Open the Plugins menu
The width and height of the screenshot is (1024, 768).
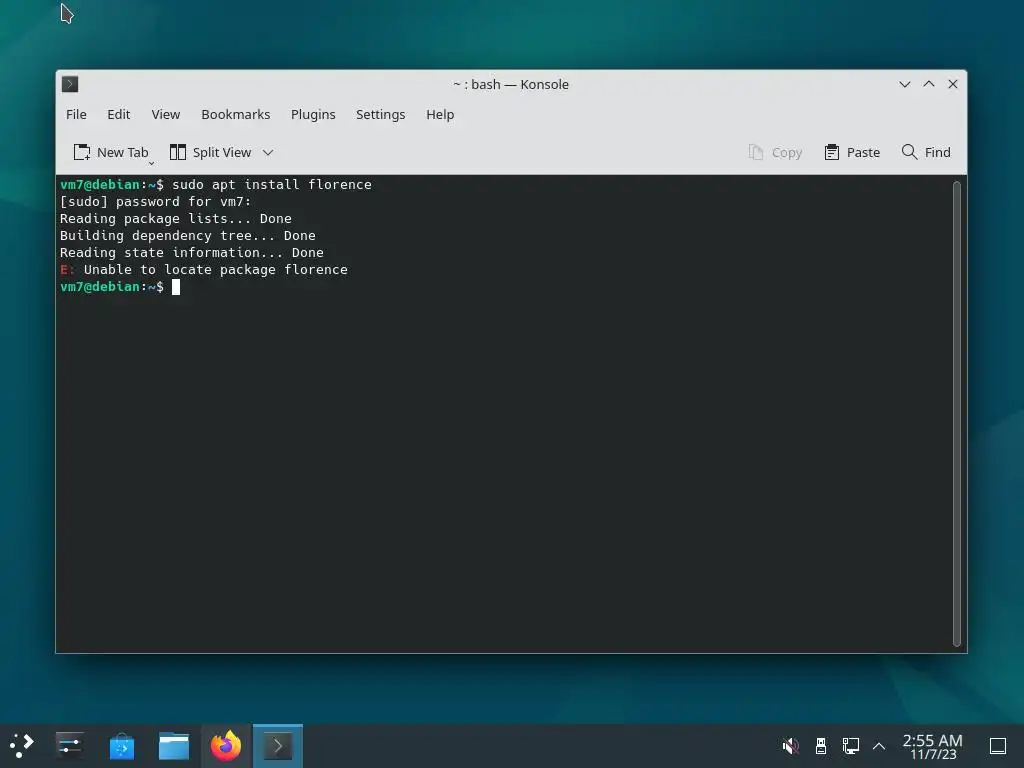coord(313,114)
